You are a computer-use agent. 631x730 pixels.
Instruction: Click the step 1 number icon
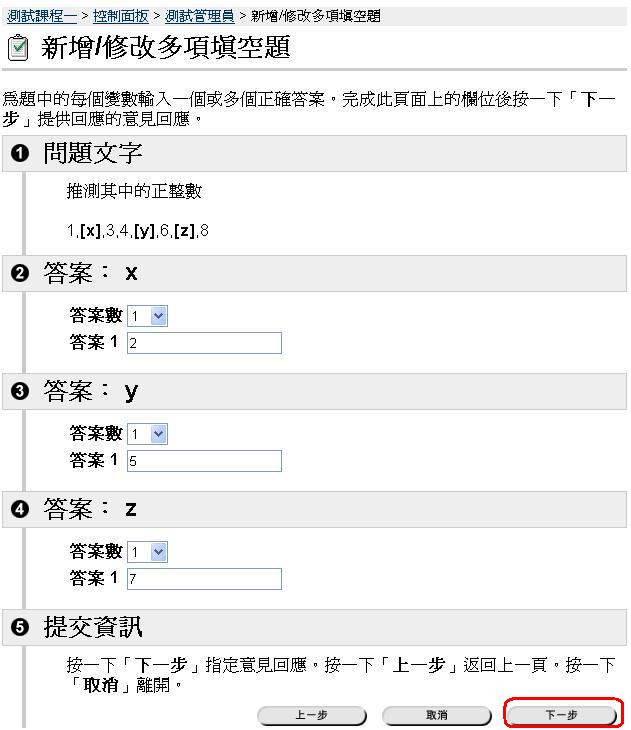click(21, 154)
